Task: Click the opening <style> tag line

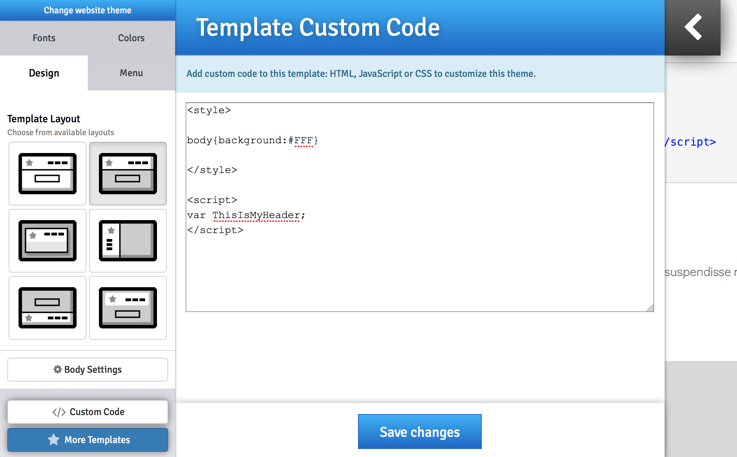Action: (209, 110)
